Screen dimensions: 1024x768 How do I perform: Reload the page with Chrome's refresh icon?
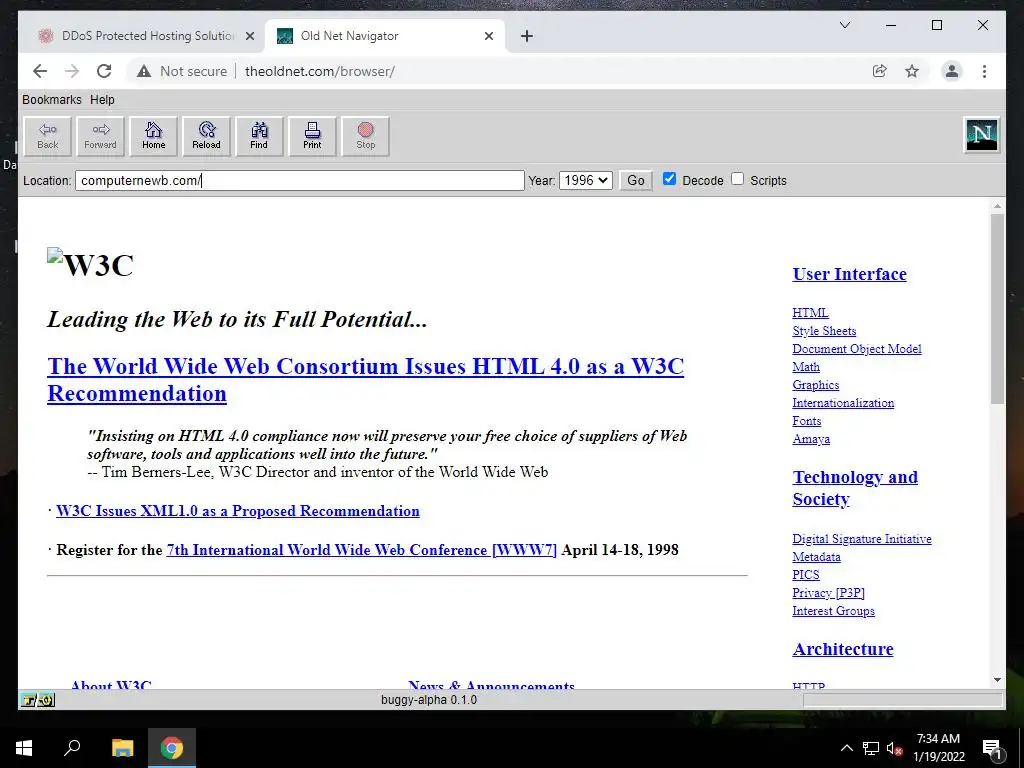click(x=104, y=71)
